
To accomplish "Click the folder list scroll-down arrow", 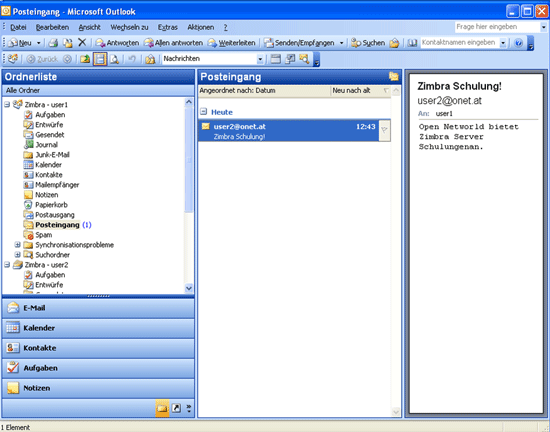I will click(x=189, y=288).
